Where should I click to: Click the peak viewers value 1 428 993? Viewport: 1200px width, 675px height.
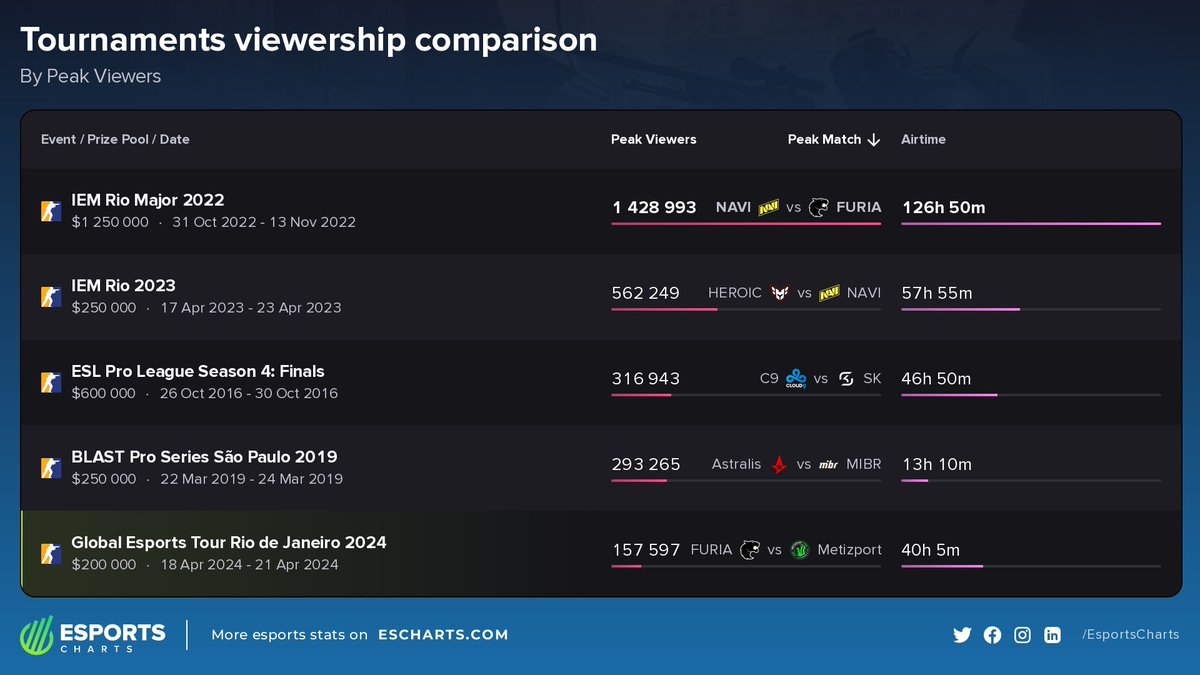pyautogui.click(x=654, y=207)
